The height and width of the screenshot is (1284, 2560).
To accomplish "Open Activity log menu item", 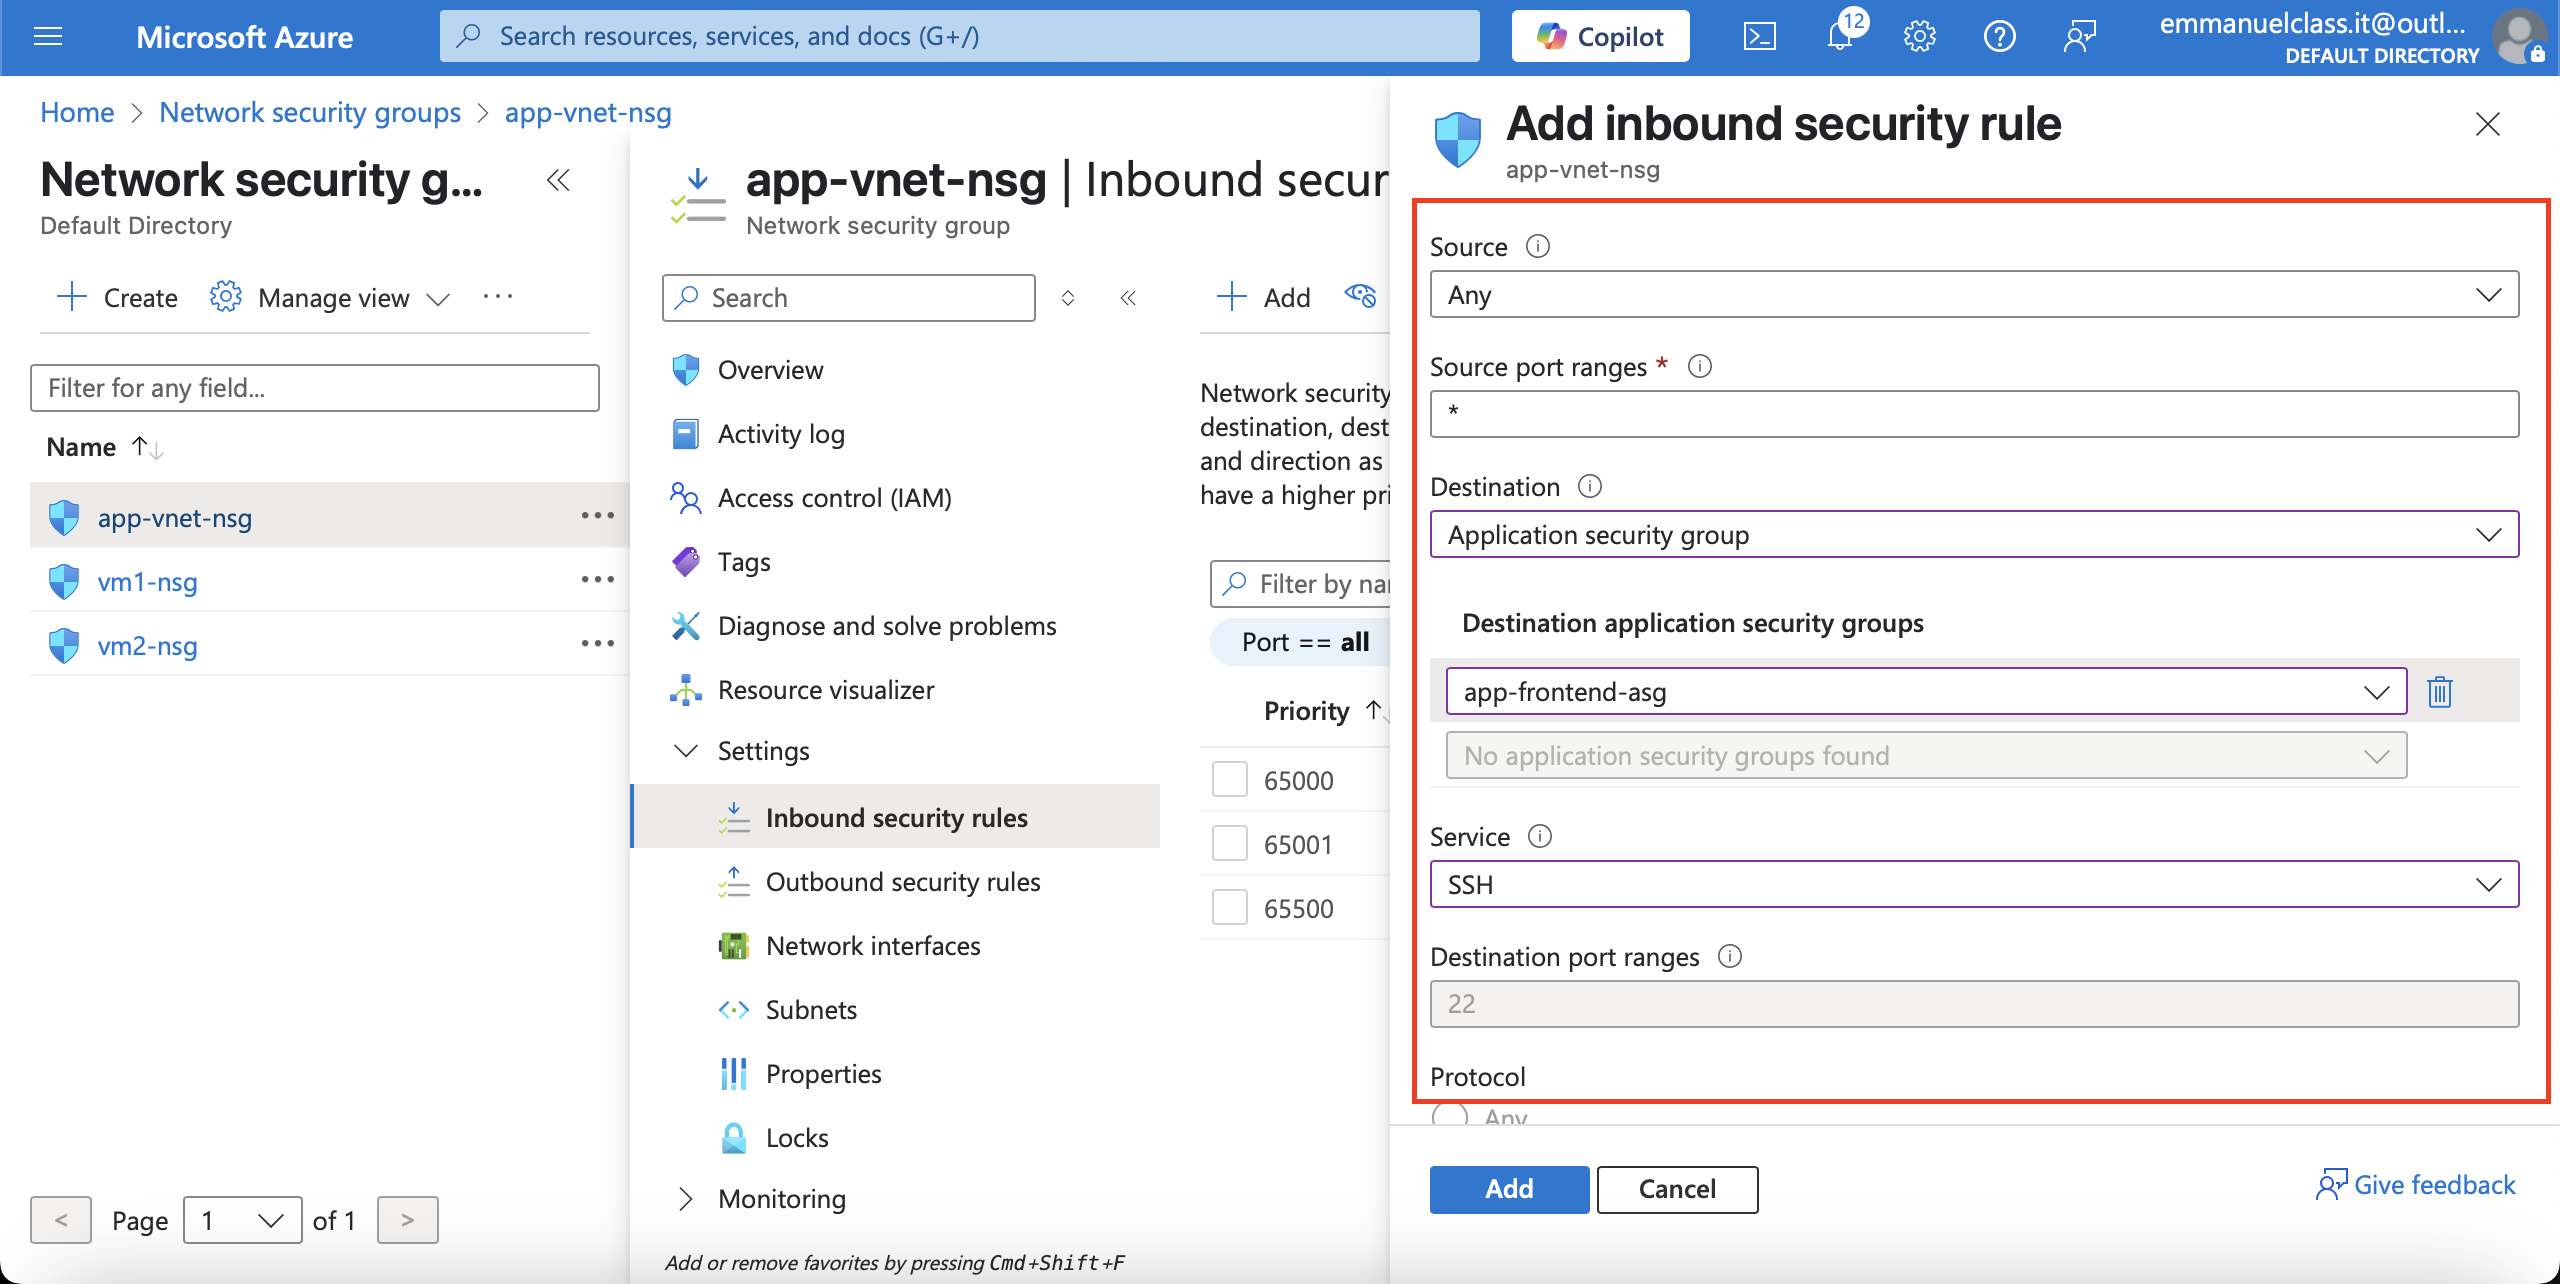I will click(780, 434).
